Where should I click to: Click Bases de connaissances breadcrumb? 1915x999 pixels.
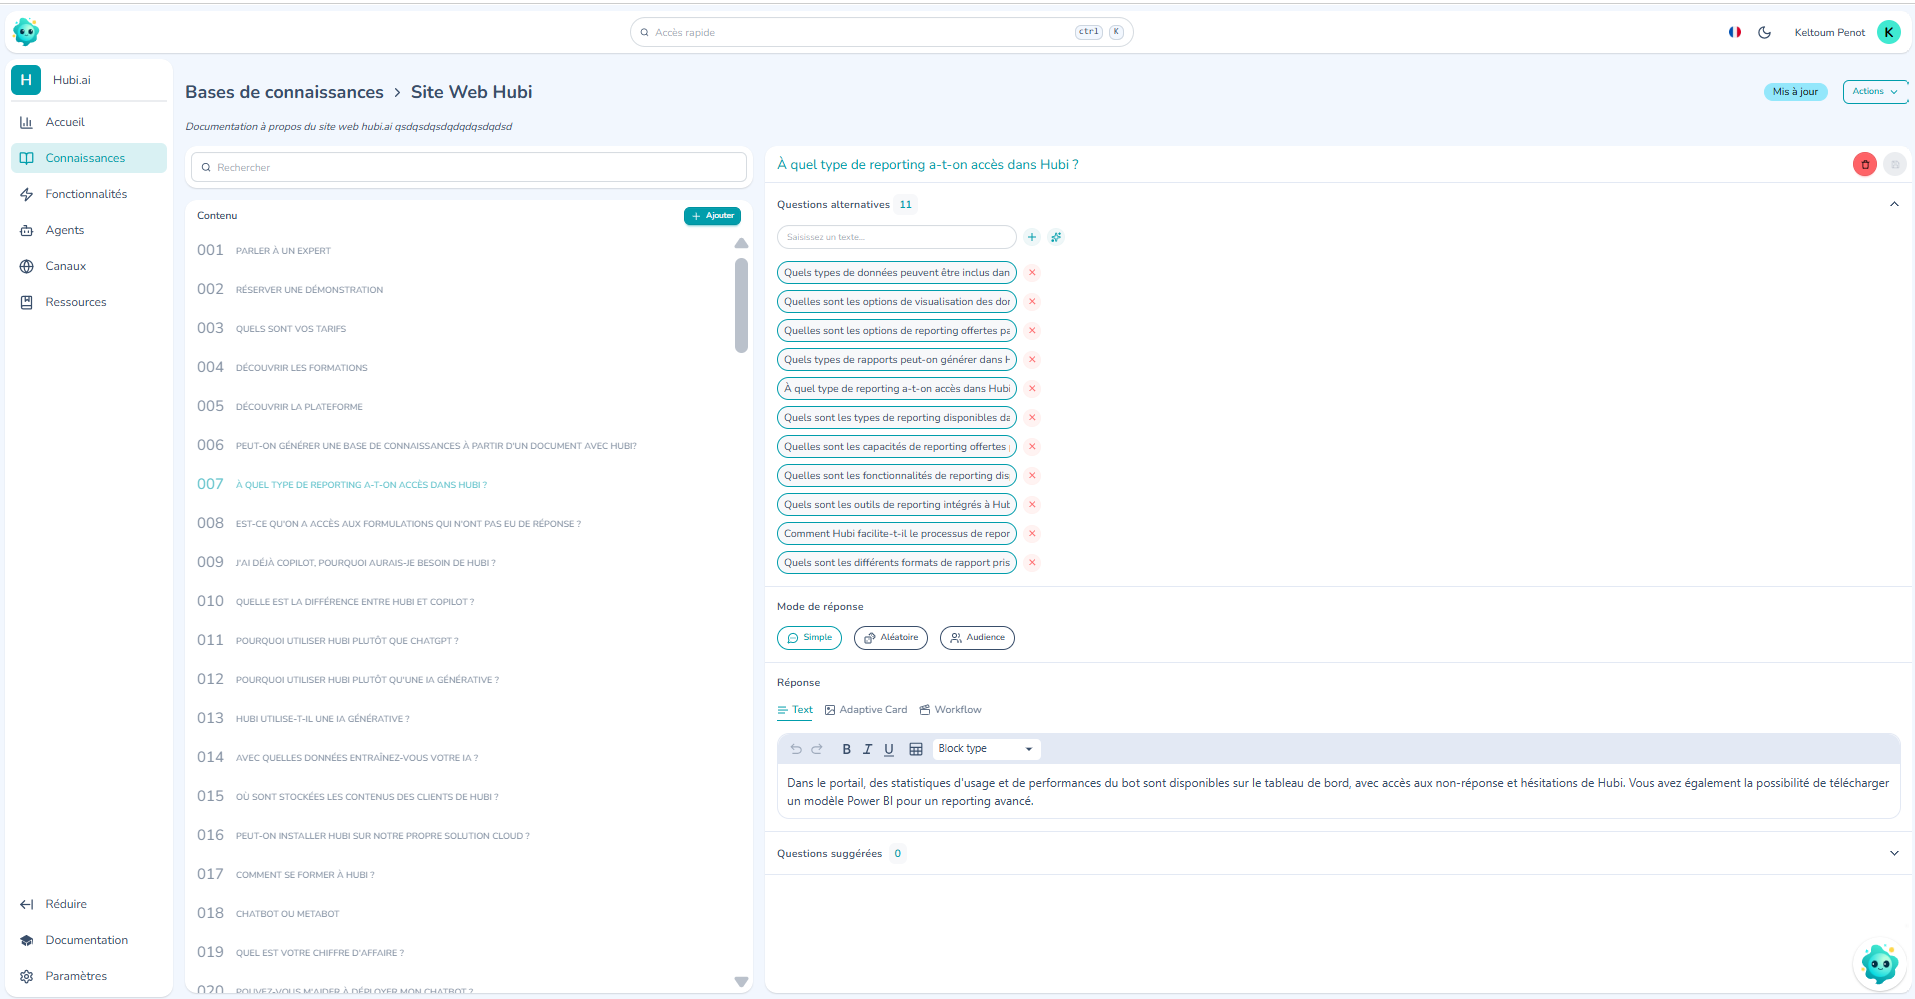pos(284,92)
